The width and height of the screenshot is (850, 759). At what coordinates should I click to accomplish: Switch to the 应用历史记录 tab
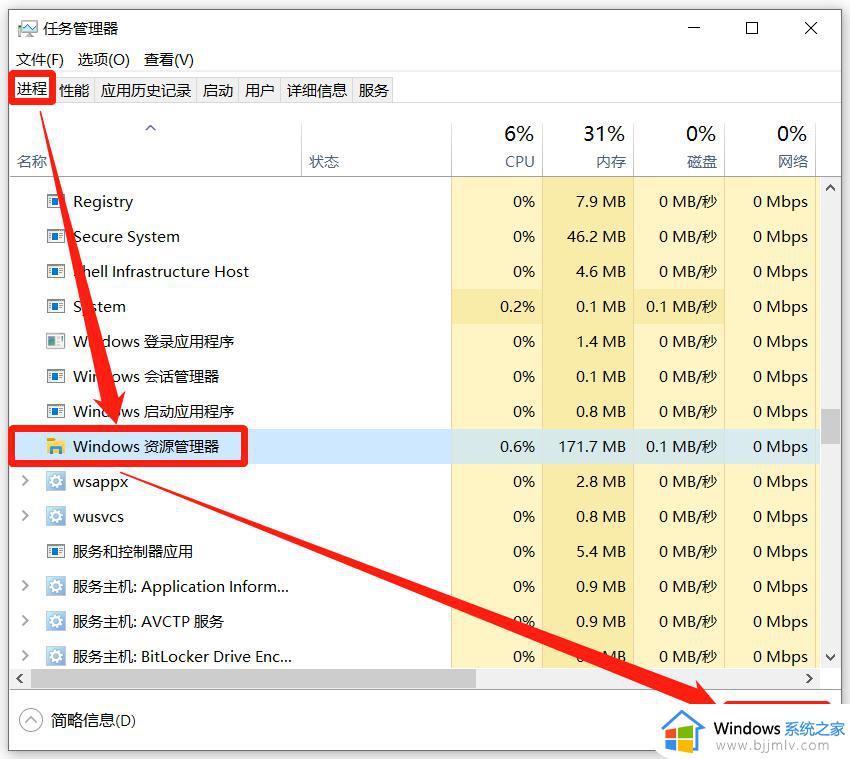(146, 91)
